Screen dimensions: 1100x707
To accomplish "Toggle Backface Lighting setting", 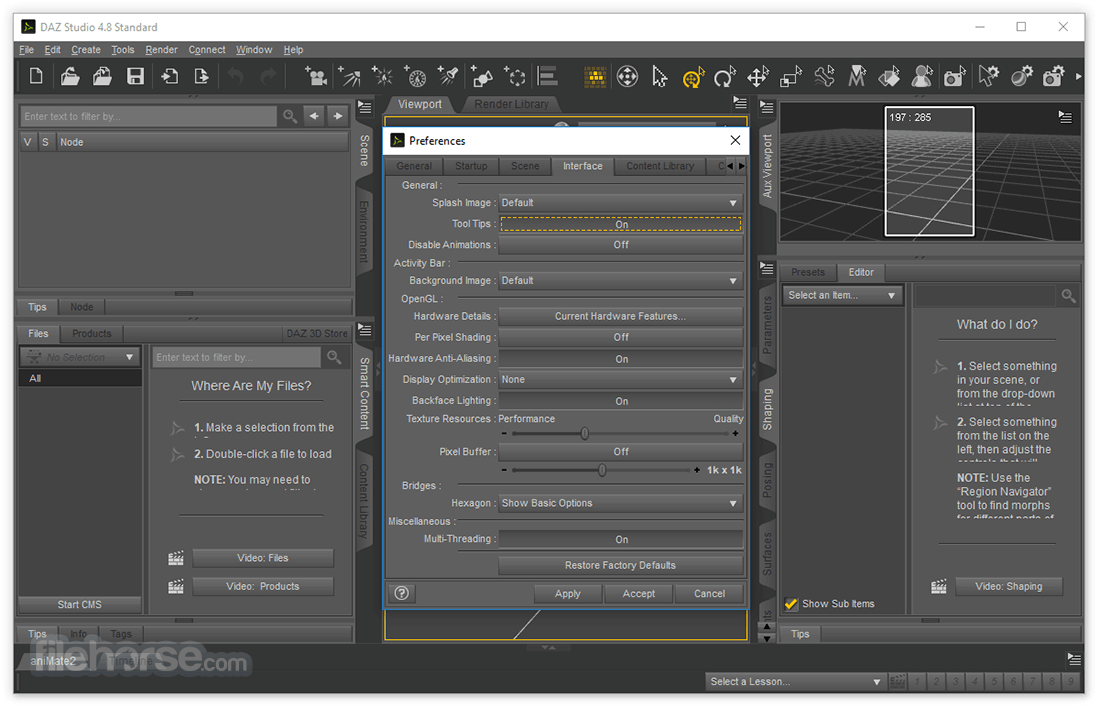I will [x=621, y=401].
